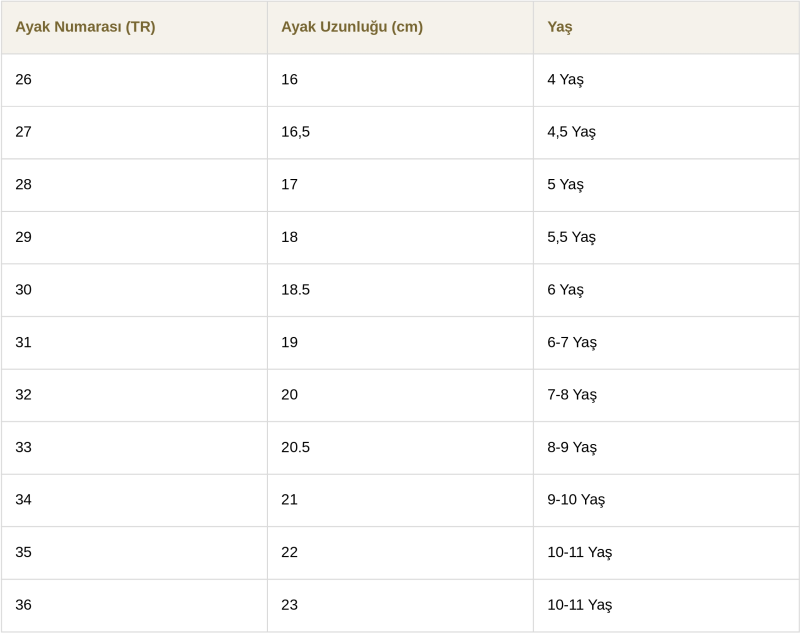Click shoe size 32 cell

[23, 394]
